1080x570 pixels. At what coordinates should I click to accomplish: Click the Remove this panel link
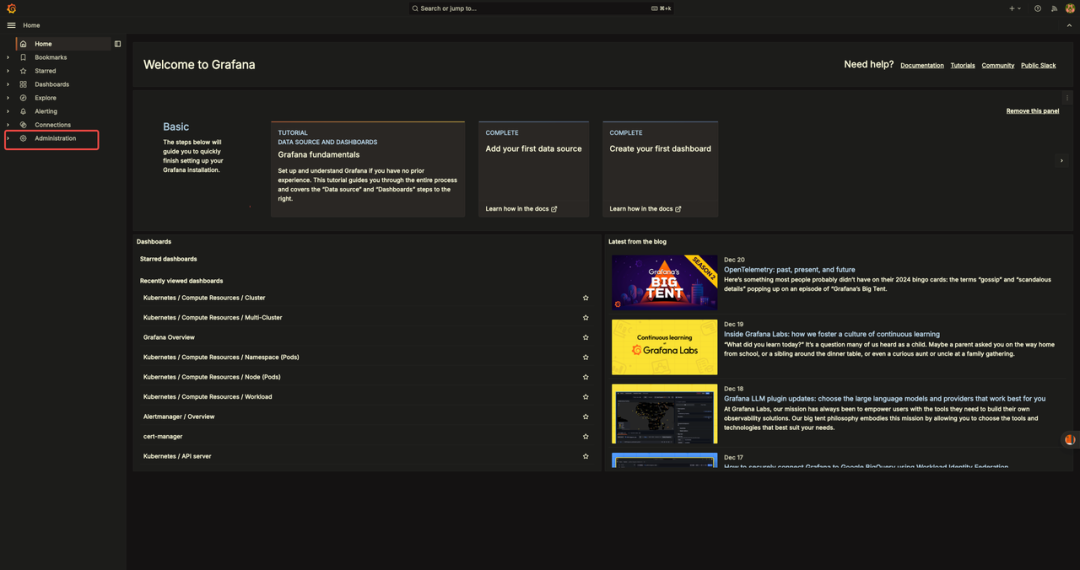pyautogui.click(x=1032, y=111)
